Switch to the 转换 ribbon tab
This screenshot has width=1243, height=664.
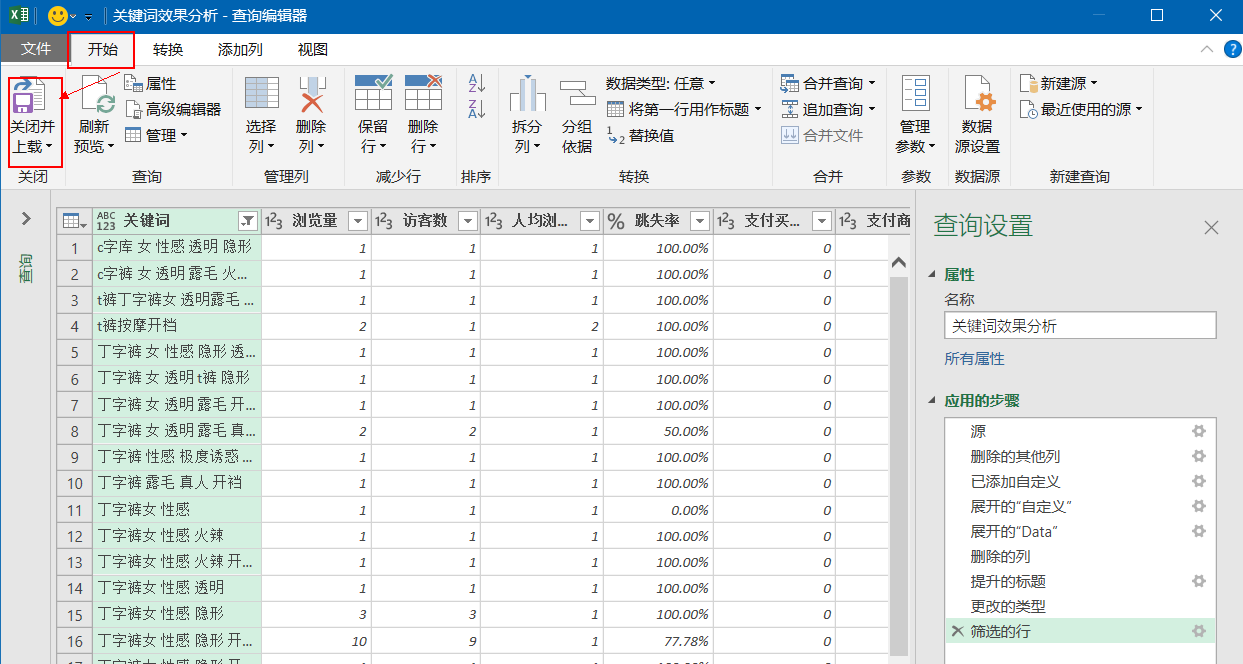(x=167, y=50)
